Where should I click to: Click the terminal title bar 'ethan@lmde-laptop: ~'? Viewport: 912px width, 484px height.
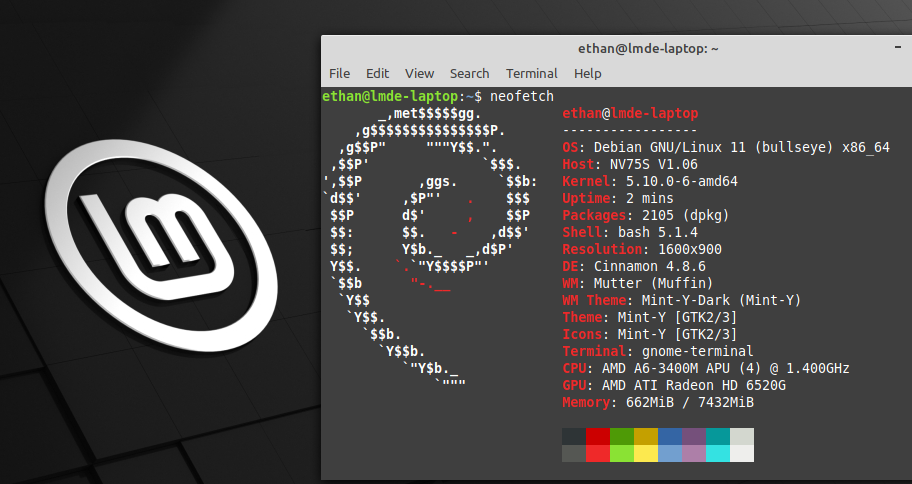(x=648, y=49)
